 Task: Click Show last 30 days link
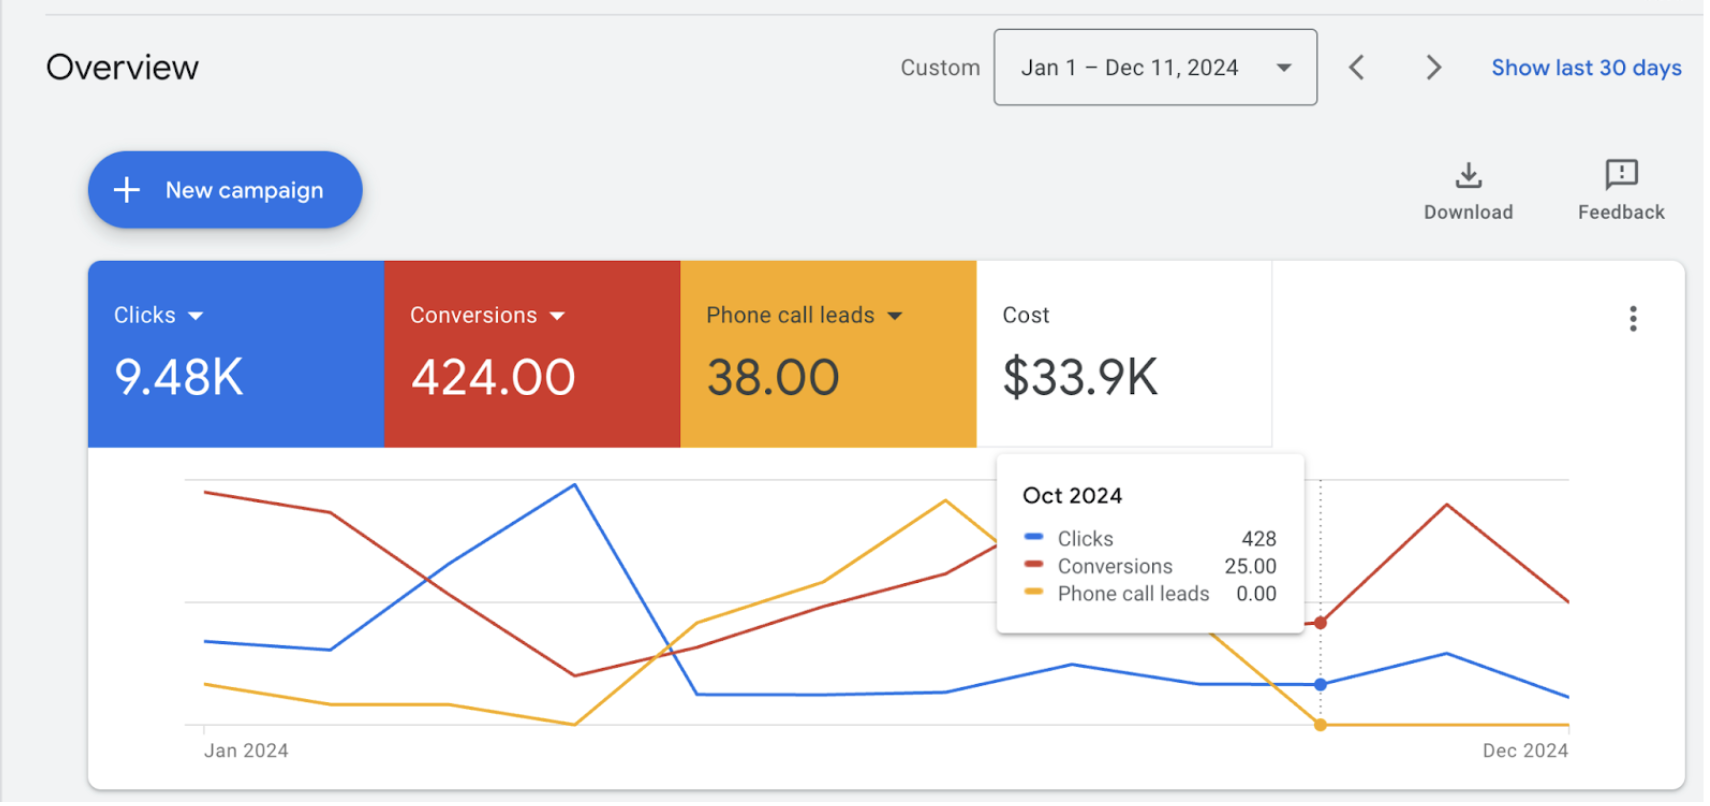click(1585, 68)
